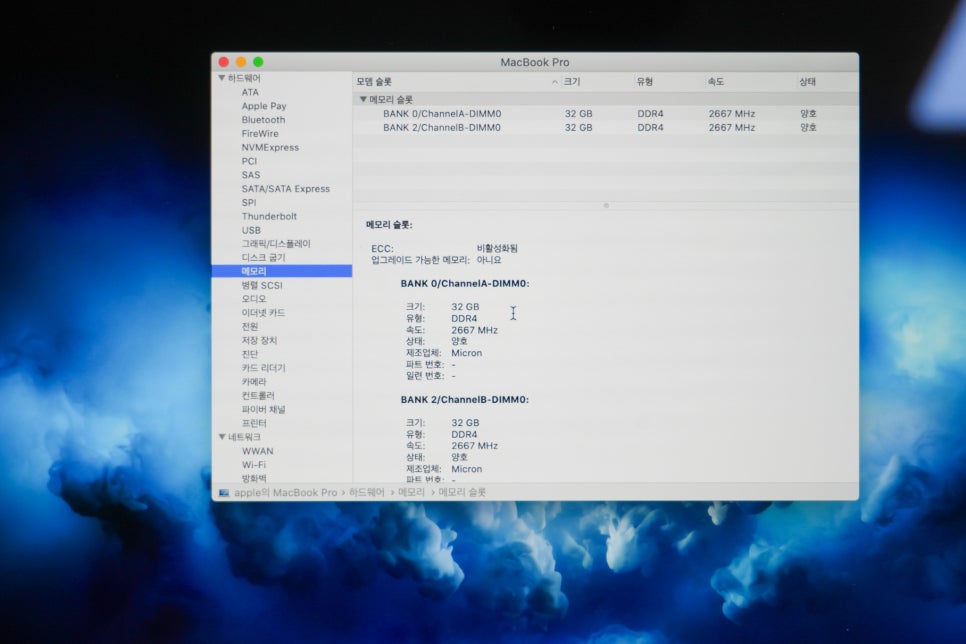Sort by the 유형 column header
The width and height of the screenshot is (966, 644).
[644, 82]
